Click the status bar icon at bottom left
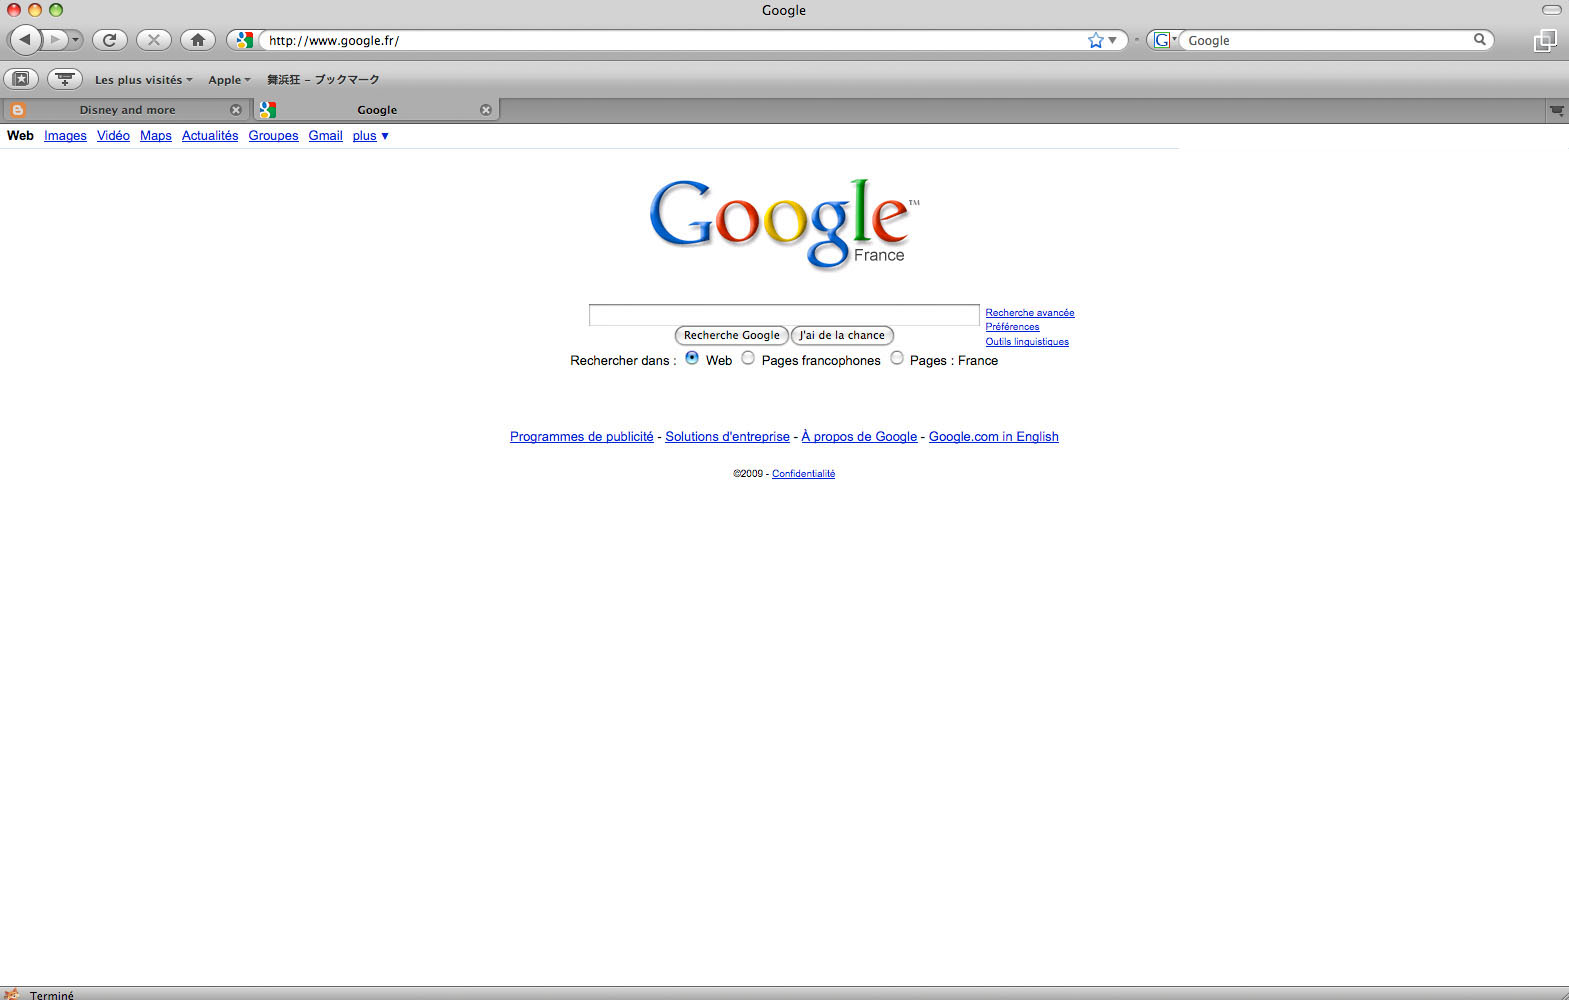 [12, 994]
